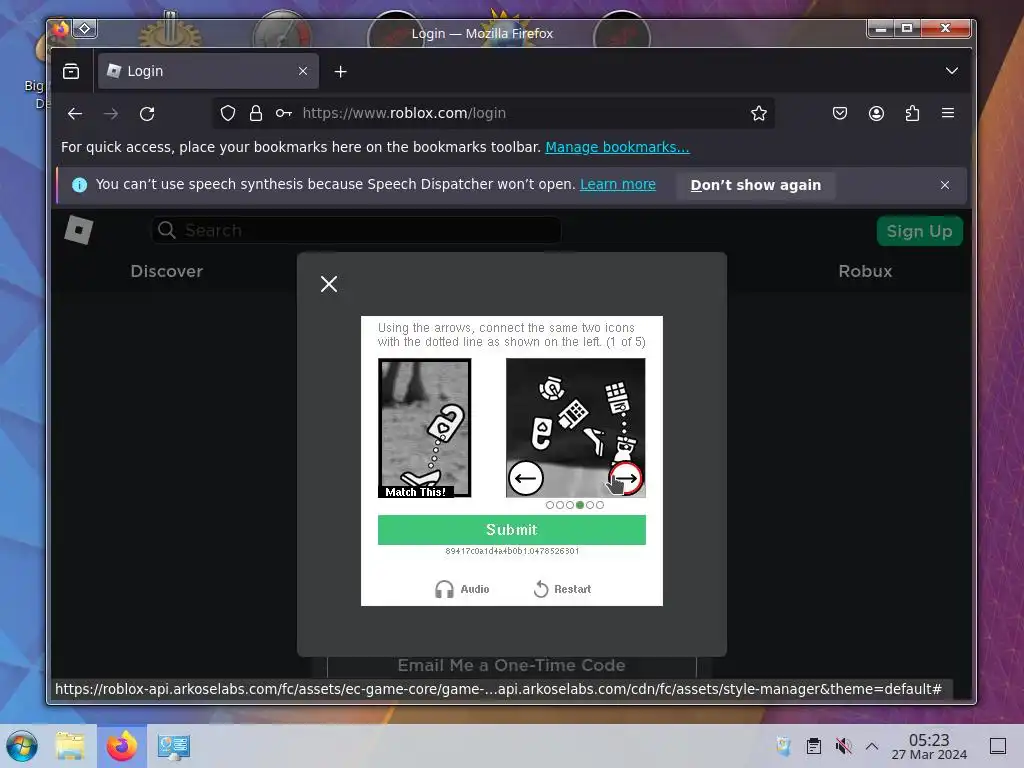Open the clock and calendar
The height and width of the screenshot is (768, 1024).
[x=929, y=746]
